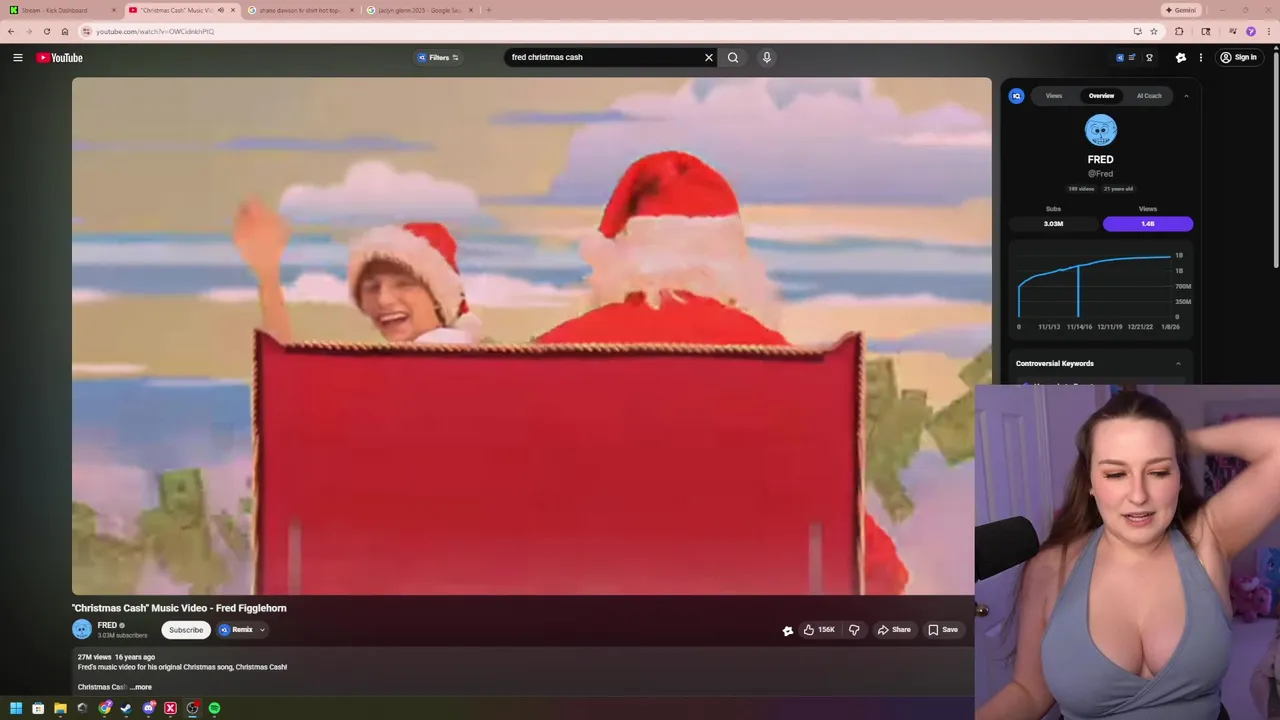
Task: Dislike the video
Action: 854,630
